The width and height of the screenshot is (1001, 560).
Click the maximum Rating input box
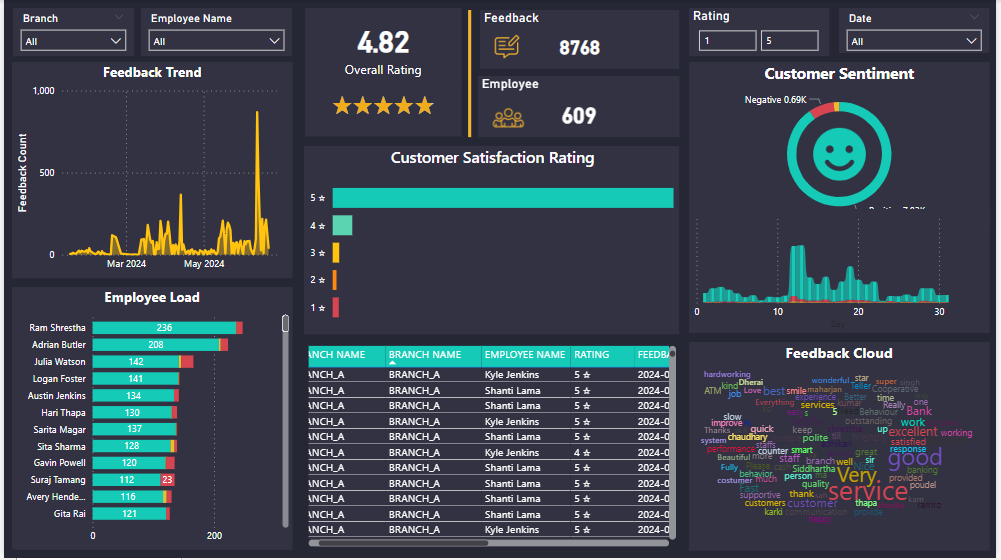click(x=788, y=41)
